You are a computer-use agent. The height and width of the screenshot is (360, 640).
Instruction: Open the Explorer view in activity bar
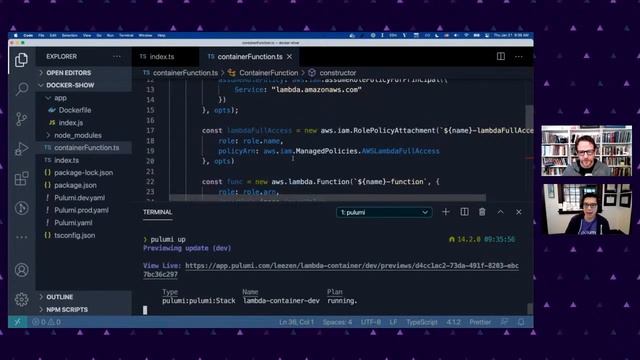(x=21, y=60)
